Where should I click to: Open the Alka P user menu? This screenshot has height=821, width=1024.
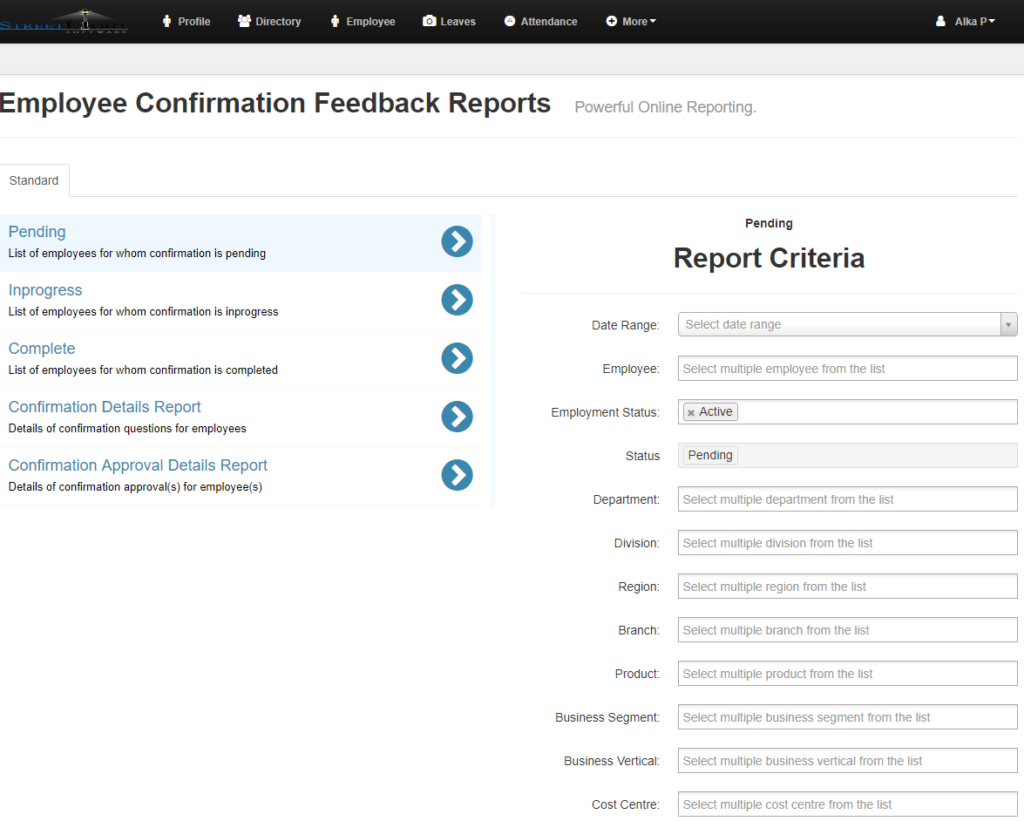click(x=964, y=20)
